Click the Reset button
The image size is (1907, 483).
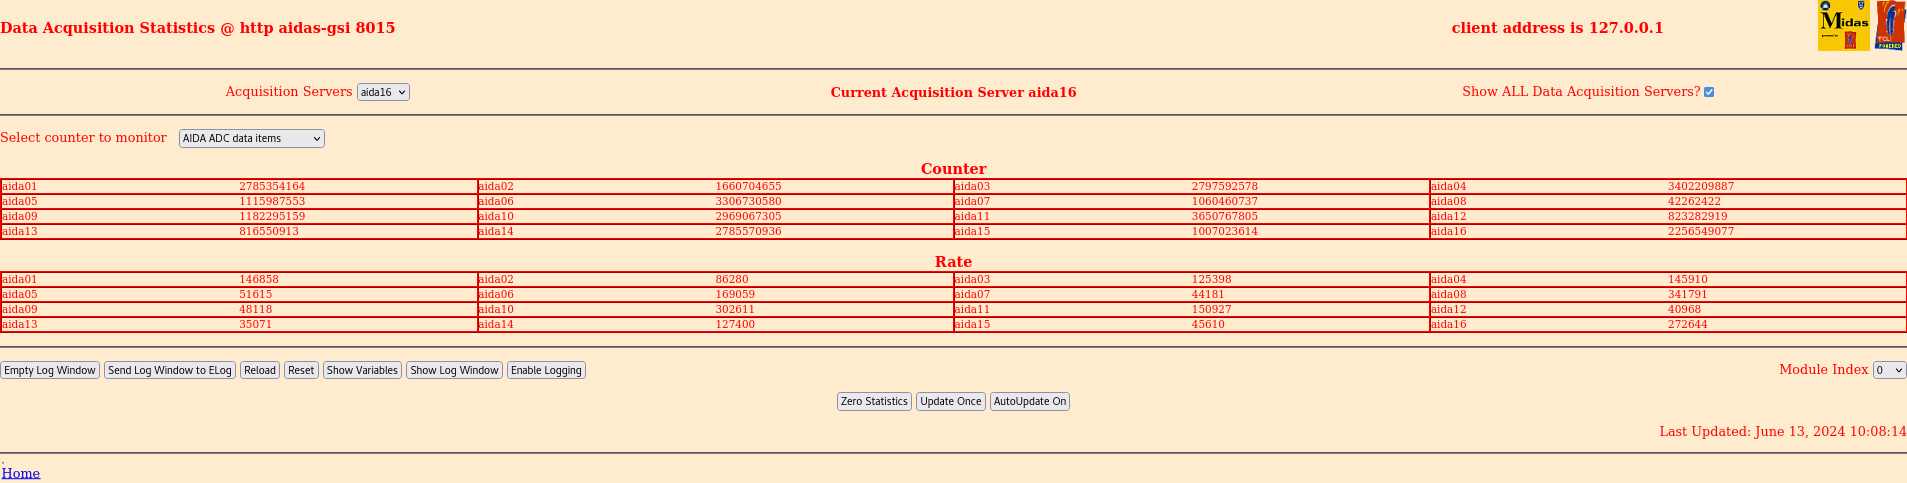coord(301,370)
